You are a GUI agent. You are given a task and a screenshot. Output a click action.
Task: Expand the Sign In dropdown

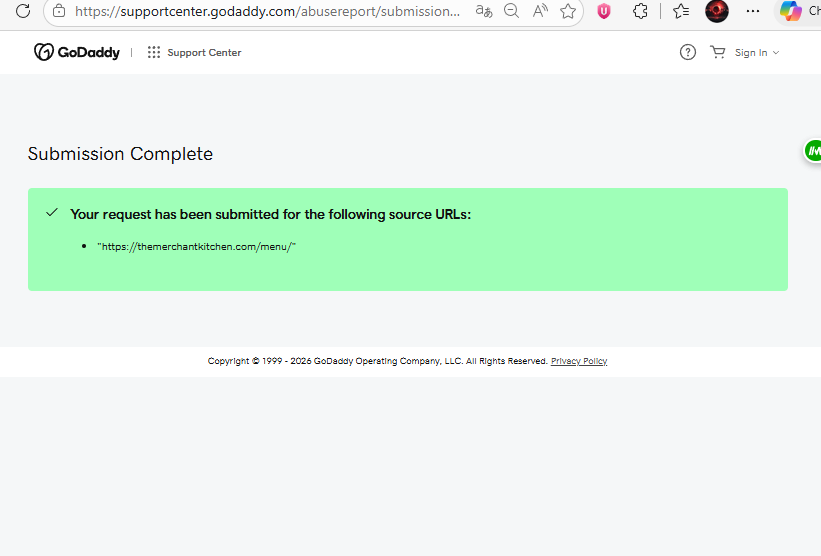(757, 52)
